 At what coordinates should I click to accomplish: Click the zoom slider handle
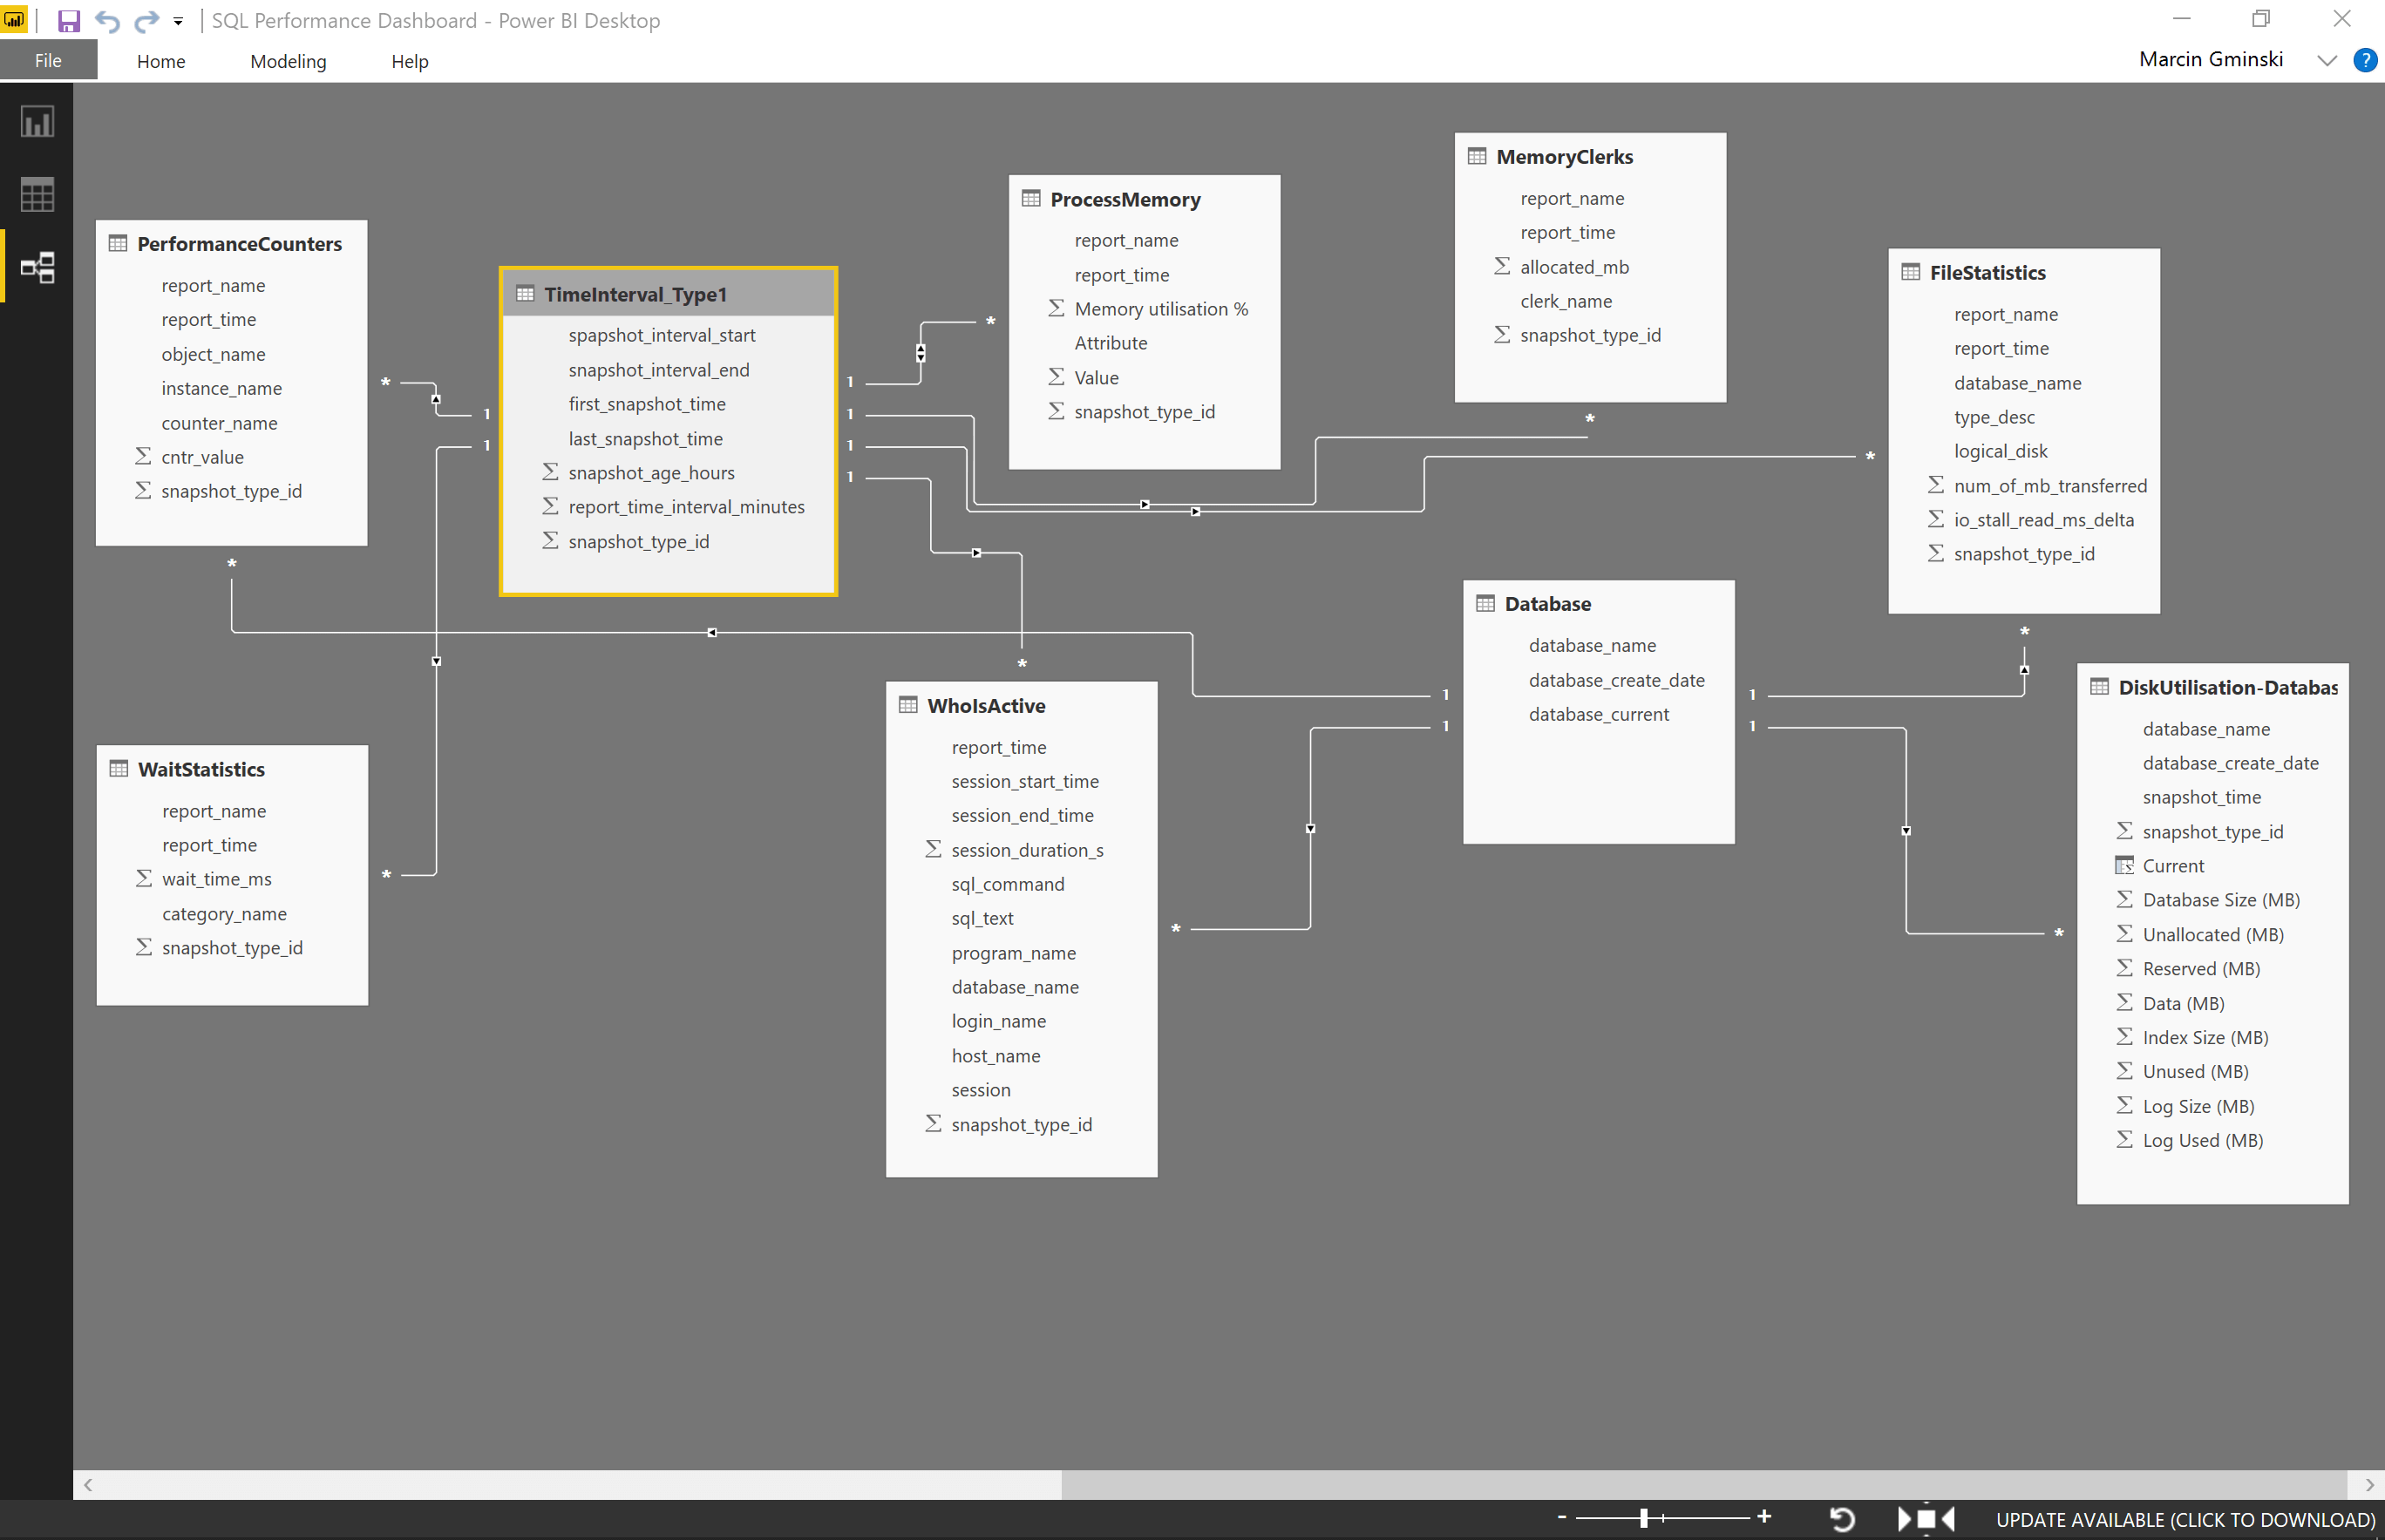pyautogui.click(x=1644, y=1518)
